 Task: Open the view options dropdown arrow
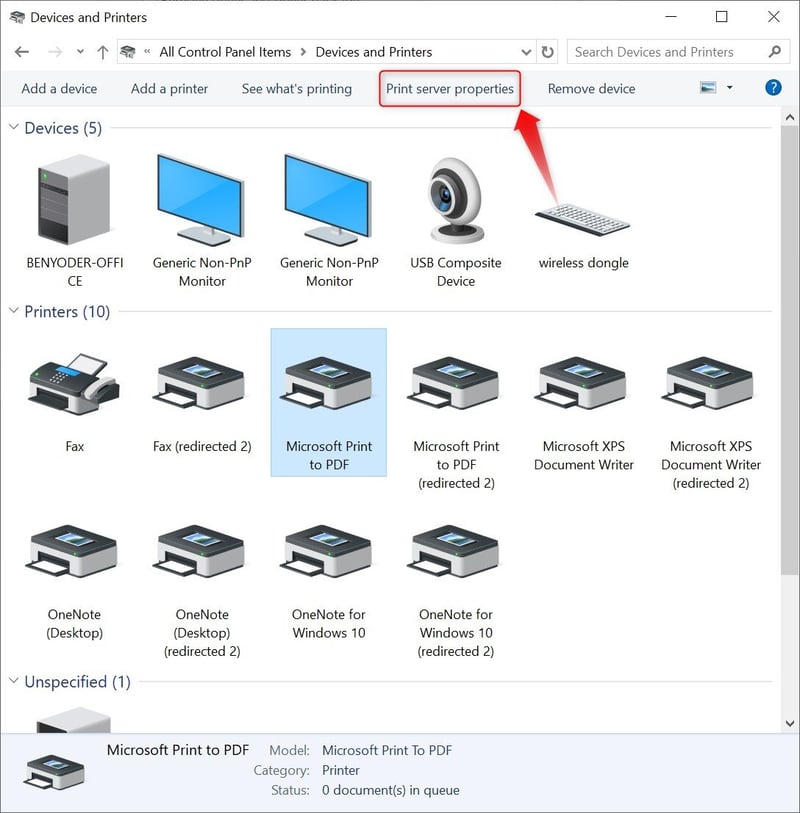click(x=729, y=88)
